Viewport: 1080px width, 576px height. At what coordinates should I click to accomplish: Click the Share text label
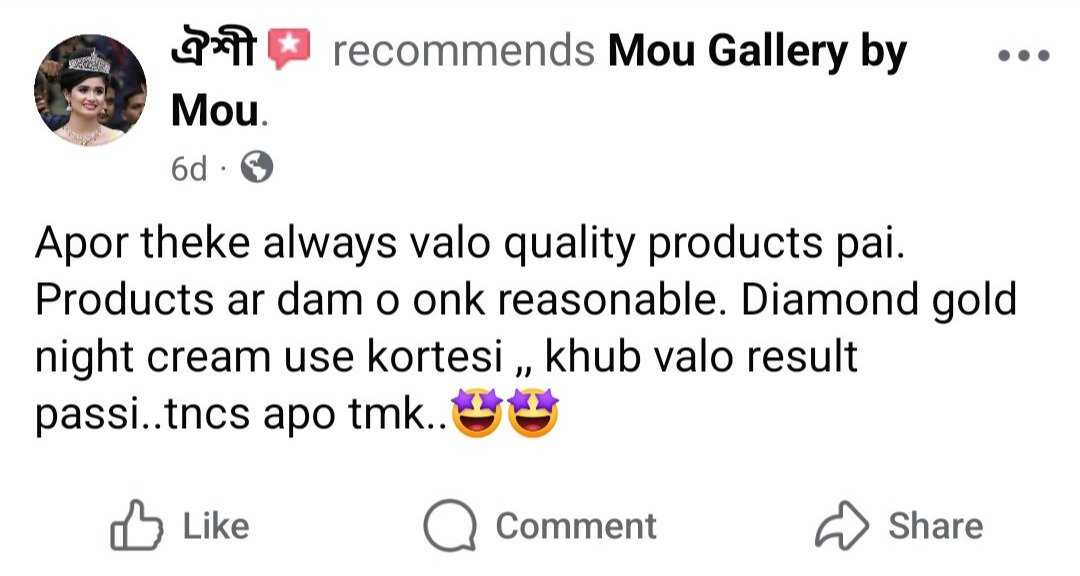pos(935,526)
